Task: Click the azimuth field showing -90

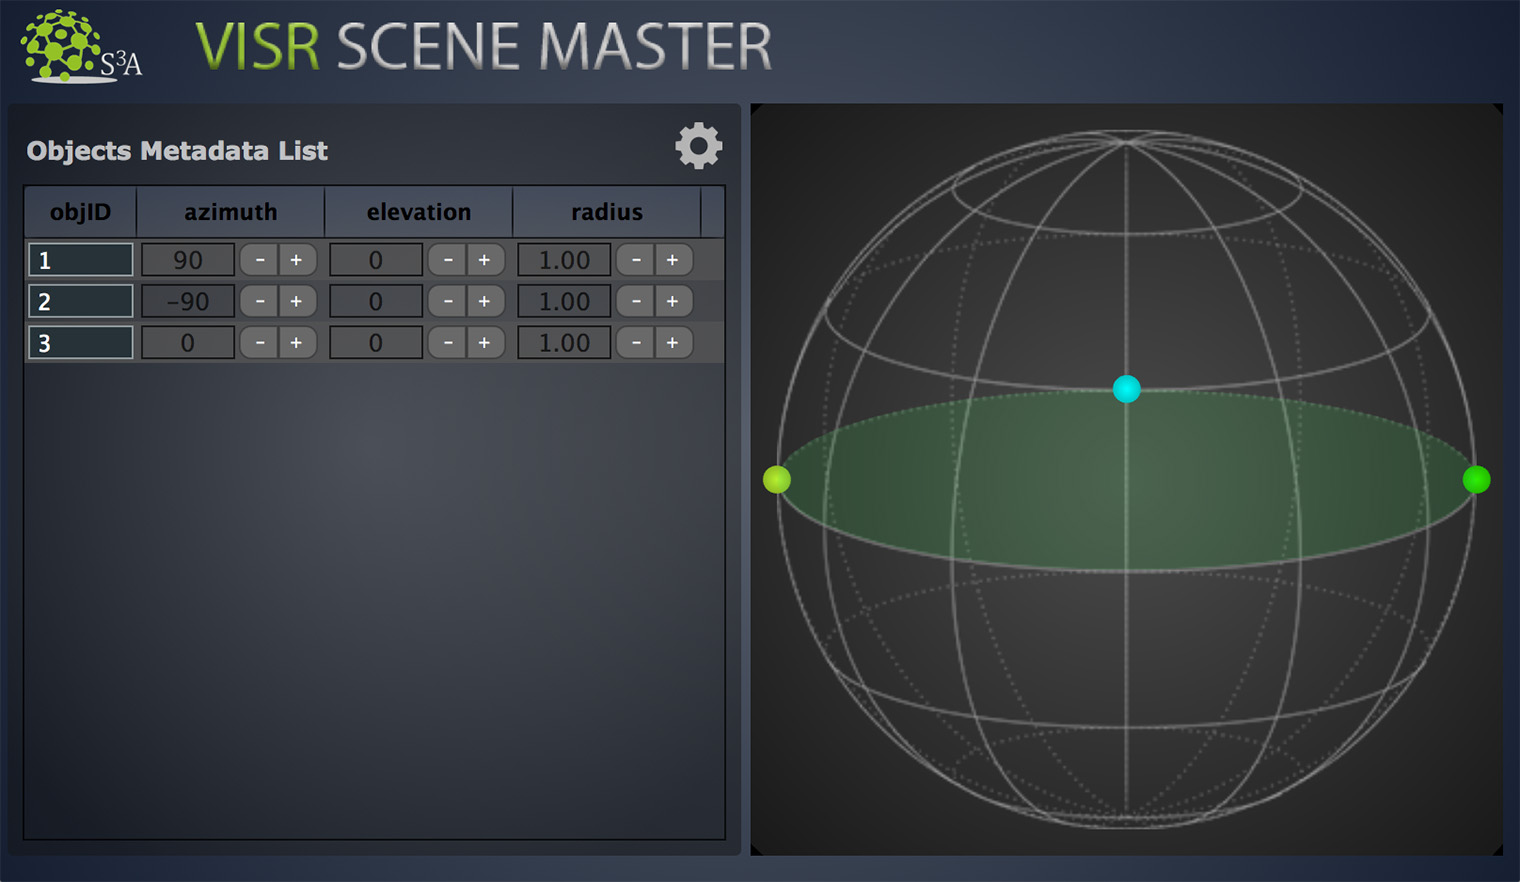Action: pos(188,301)
